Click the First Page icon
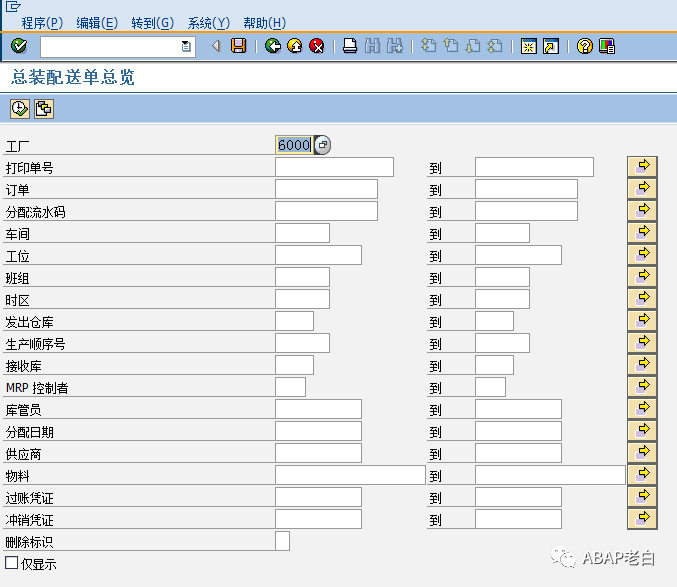The height and width of the screenshot is (587, 677). (428, 46)
